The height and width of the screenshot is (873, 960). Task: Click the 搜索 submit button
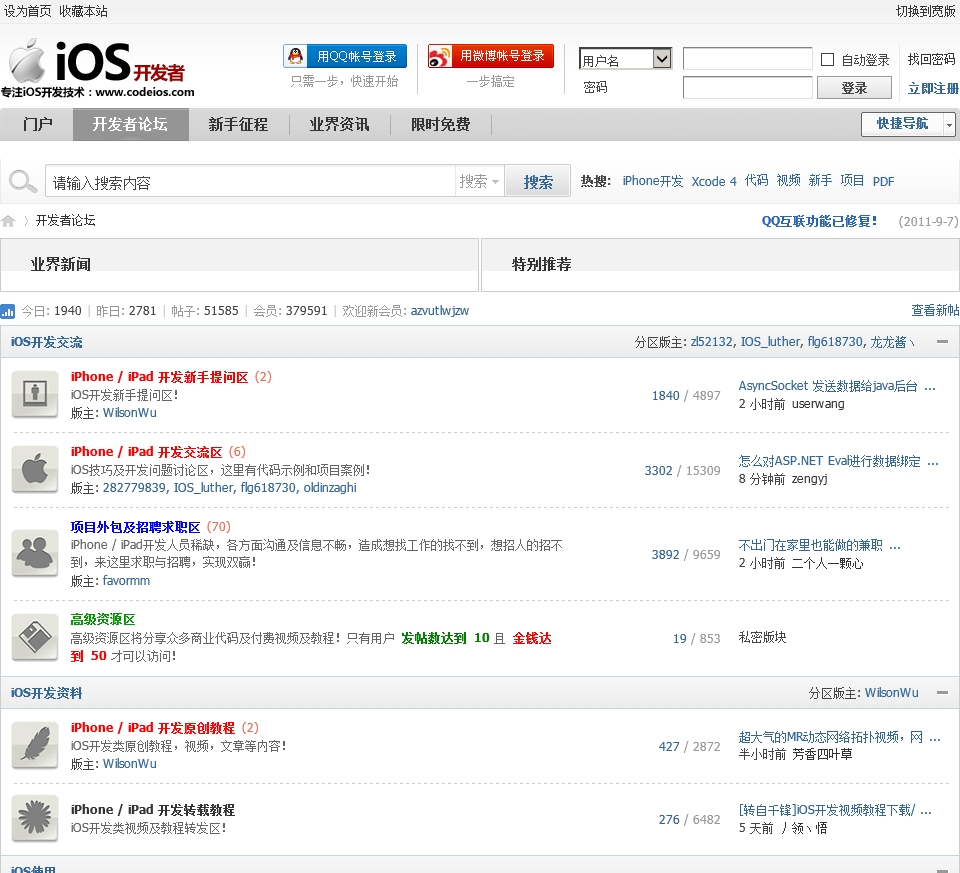[538, 181]
